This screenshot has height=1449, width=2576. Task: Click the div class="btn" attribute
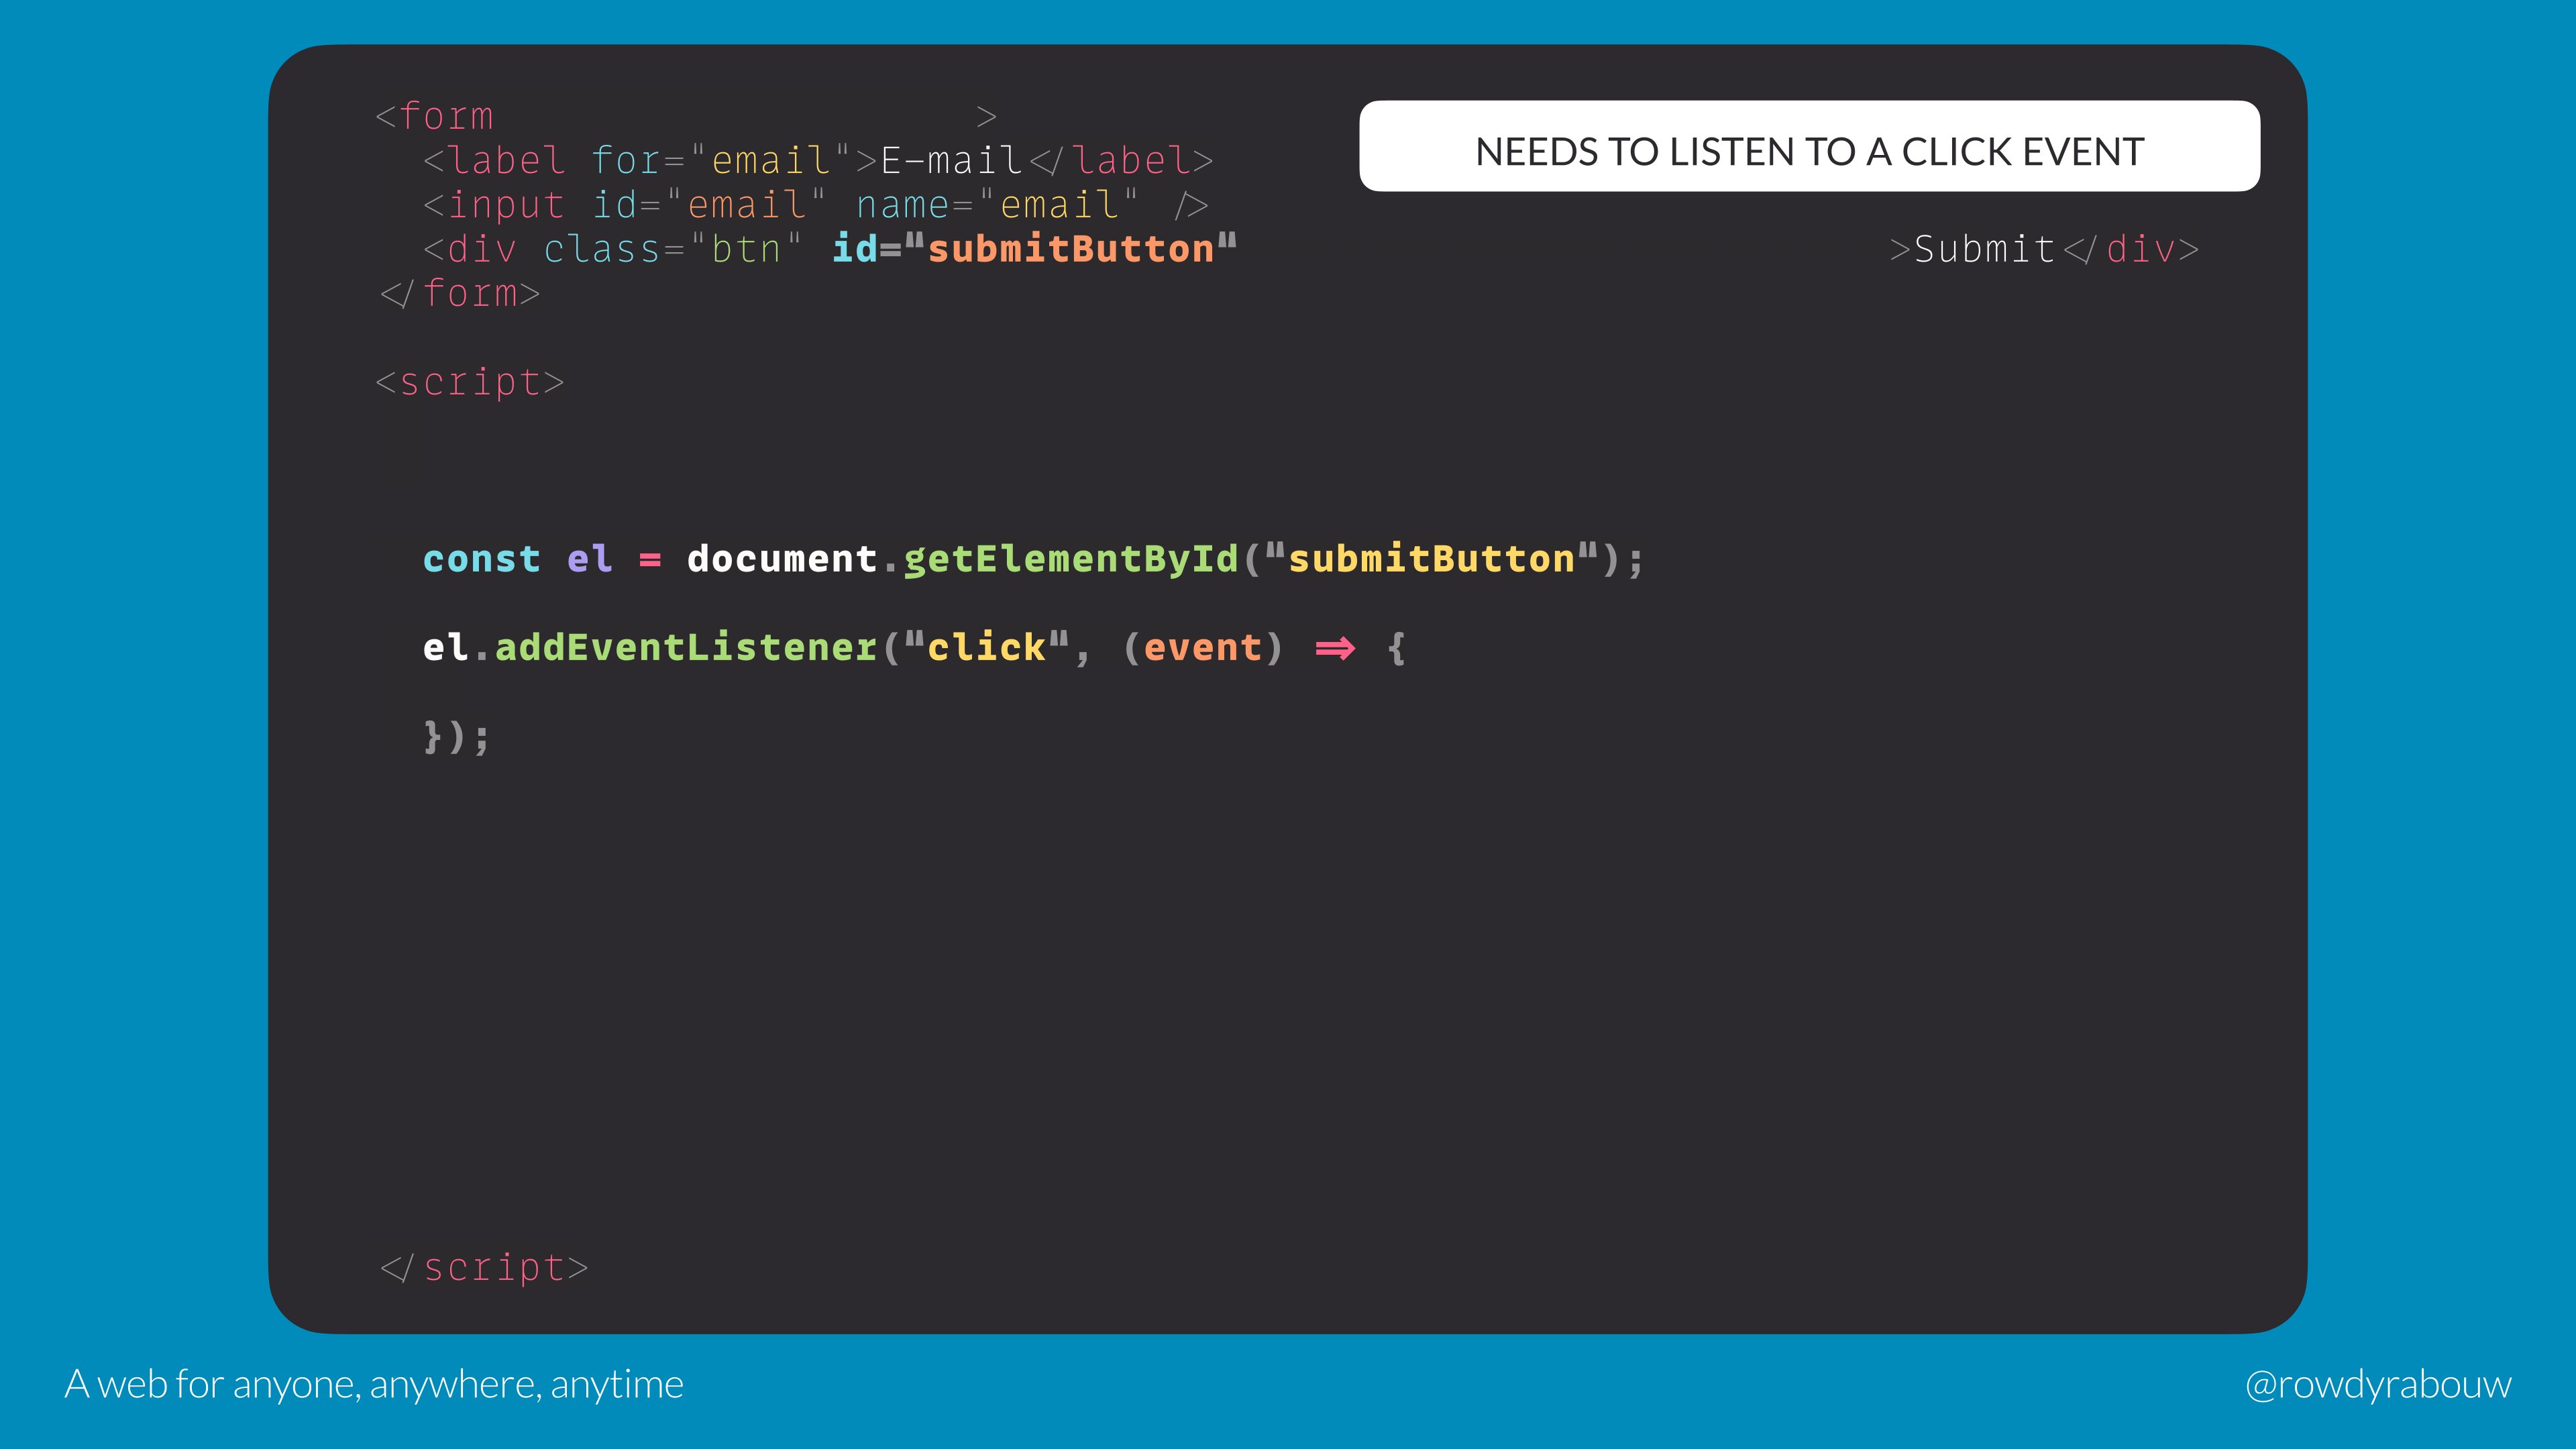point(672,249)
